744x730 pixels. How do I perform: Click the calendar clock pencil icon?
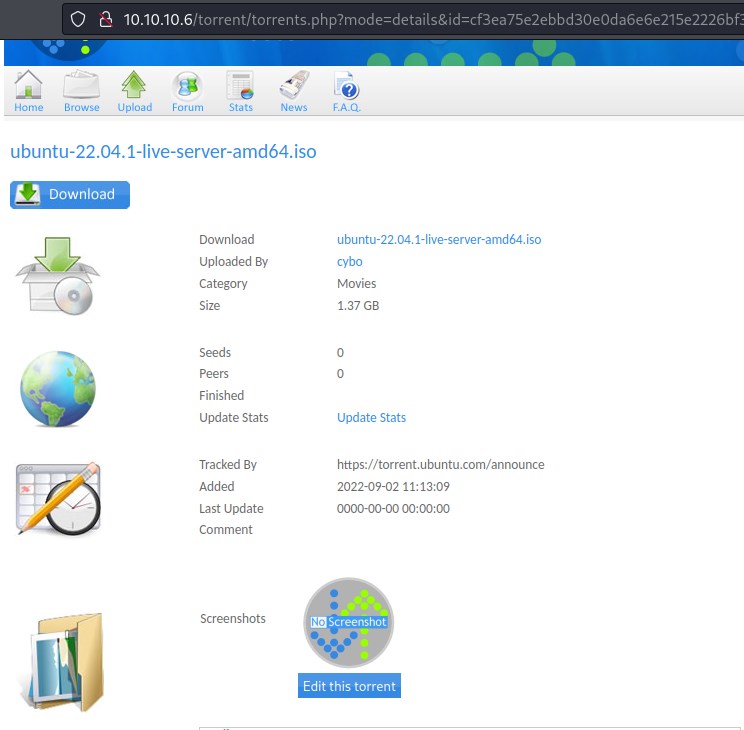(58, 497)
